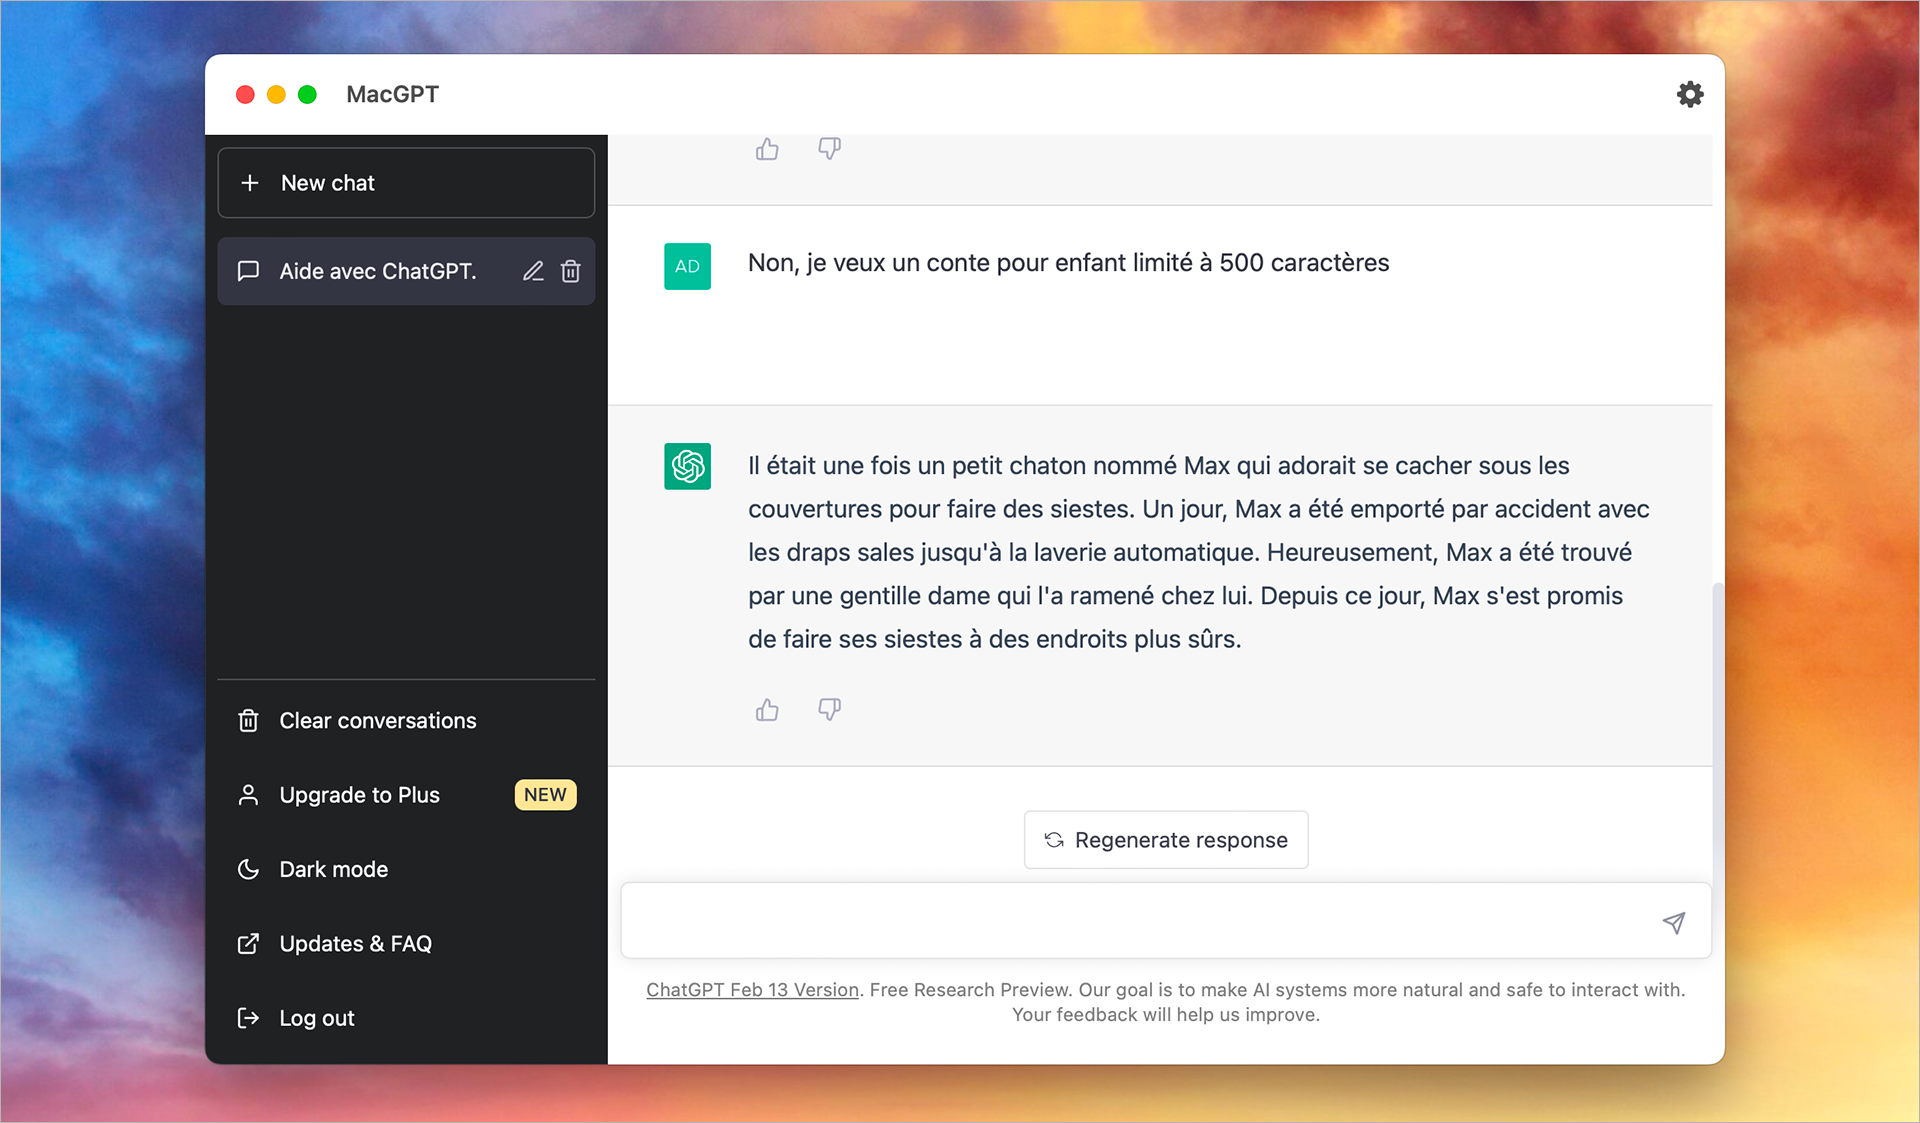Screen dimensions: 1920x1123
Task: Click the NEW badge
Action: tap(545, 795)
